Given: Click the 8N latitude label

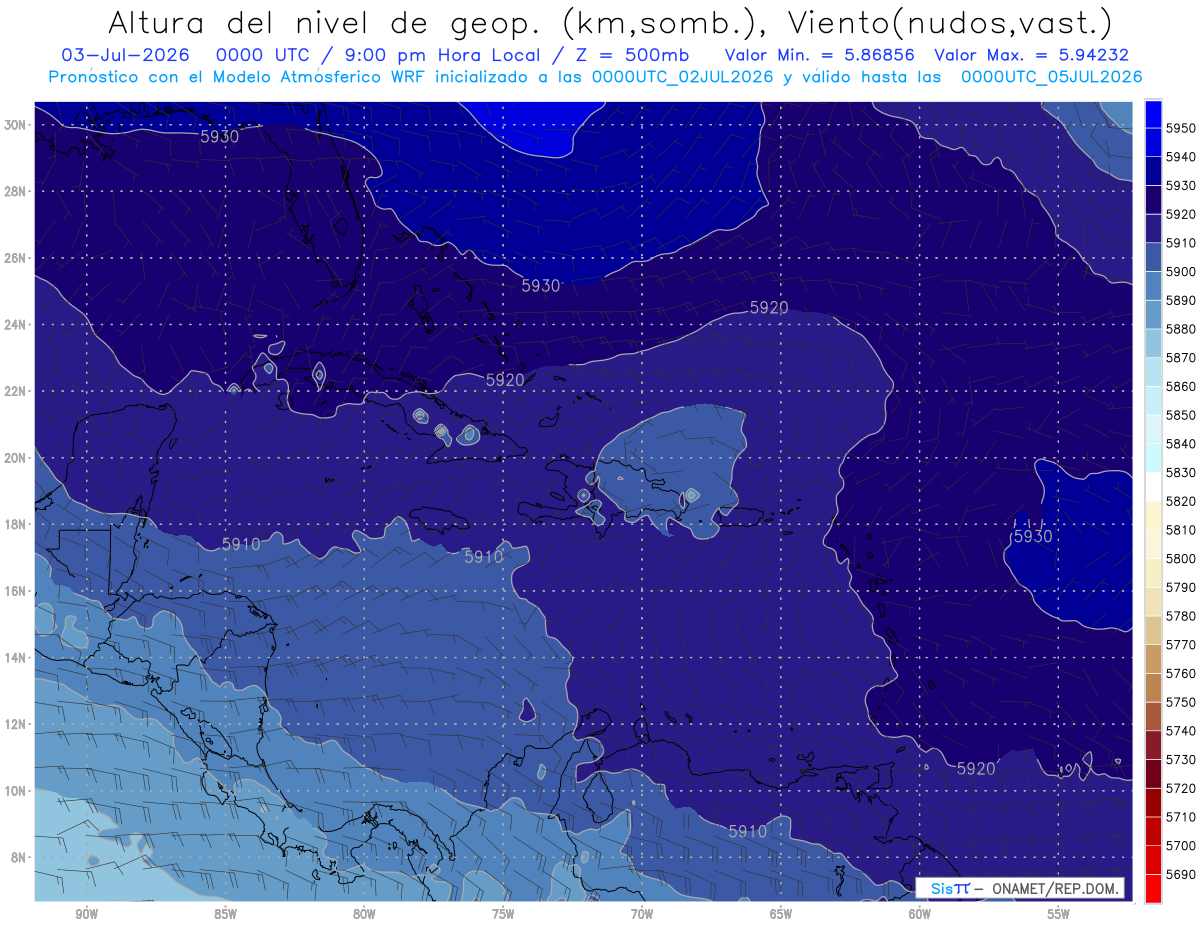Looking at the screenshot, I should 16,858.
